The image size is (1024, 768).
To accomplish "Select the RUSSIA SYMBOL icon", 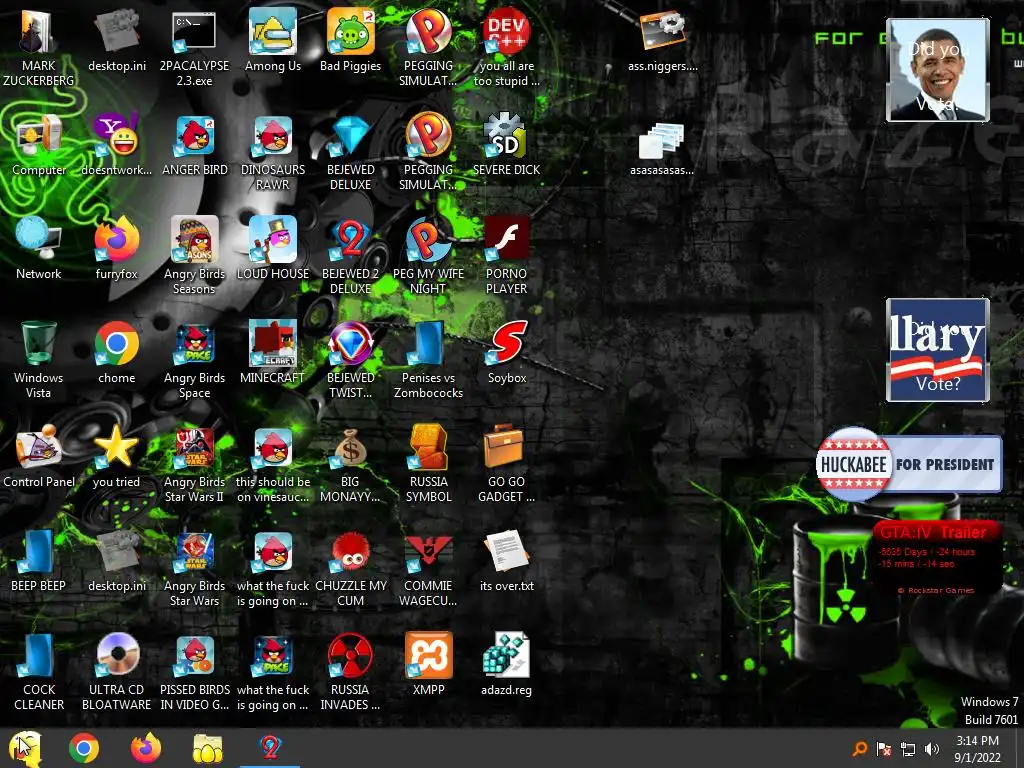I will pos(428,464).
